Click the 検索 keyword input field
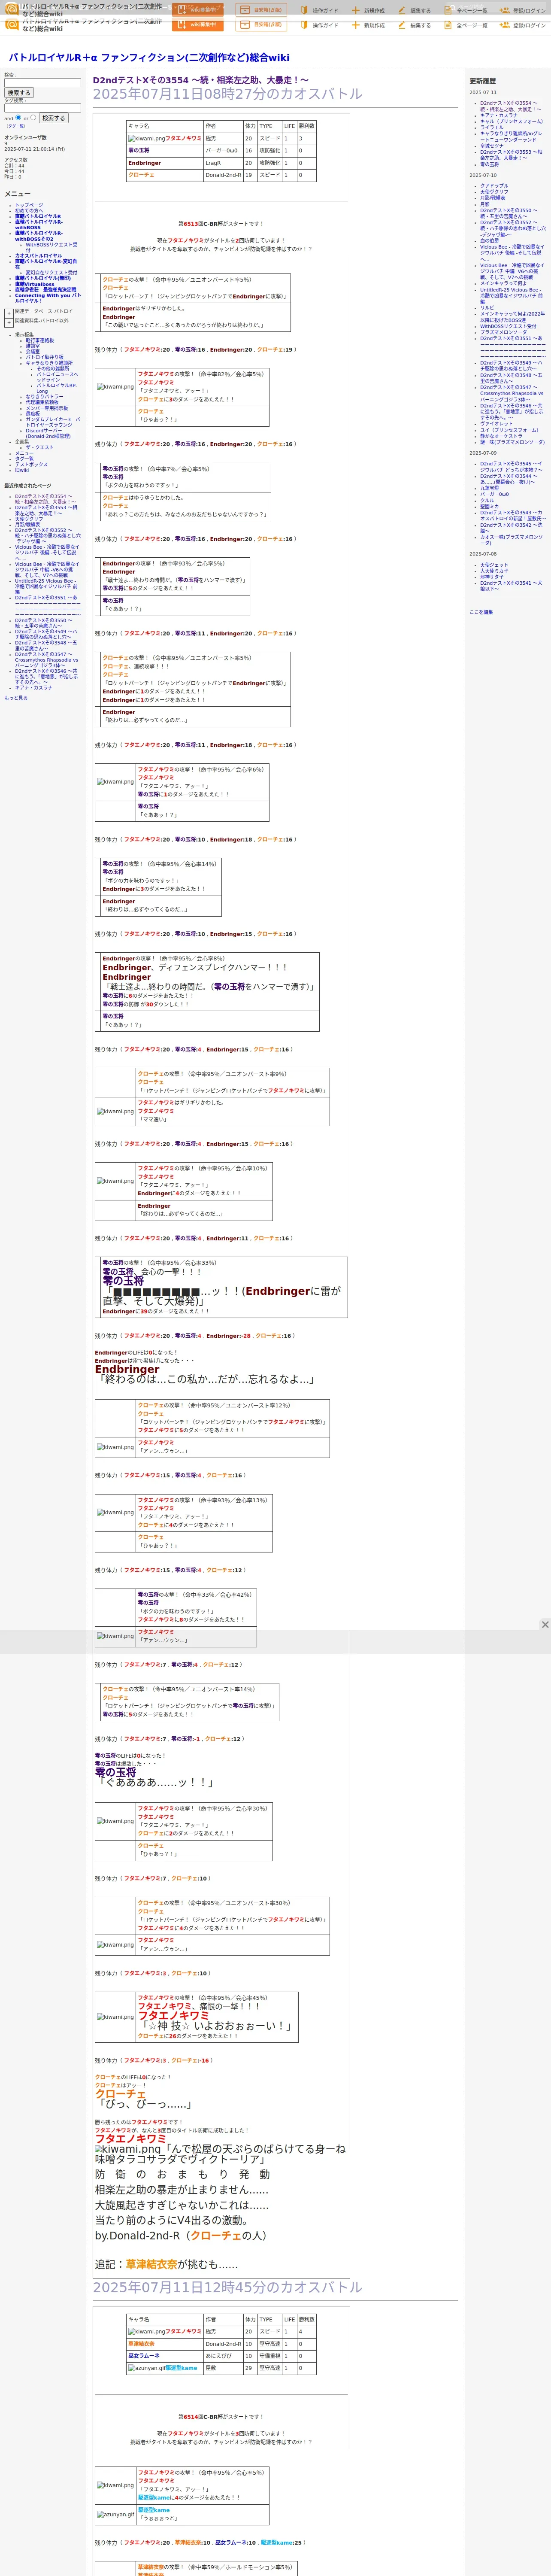Image resolution: width=551 pixels, height=2576 pixels. point(42,83)
